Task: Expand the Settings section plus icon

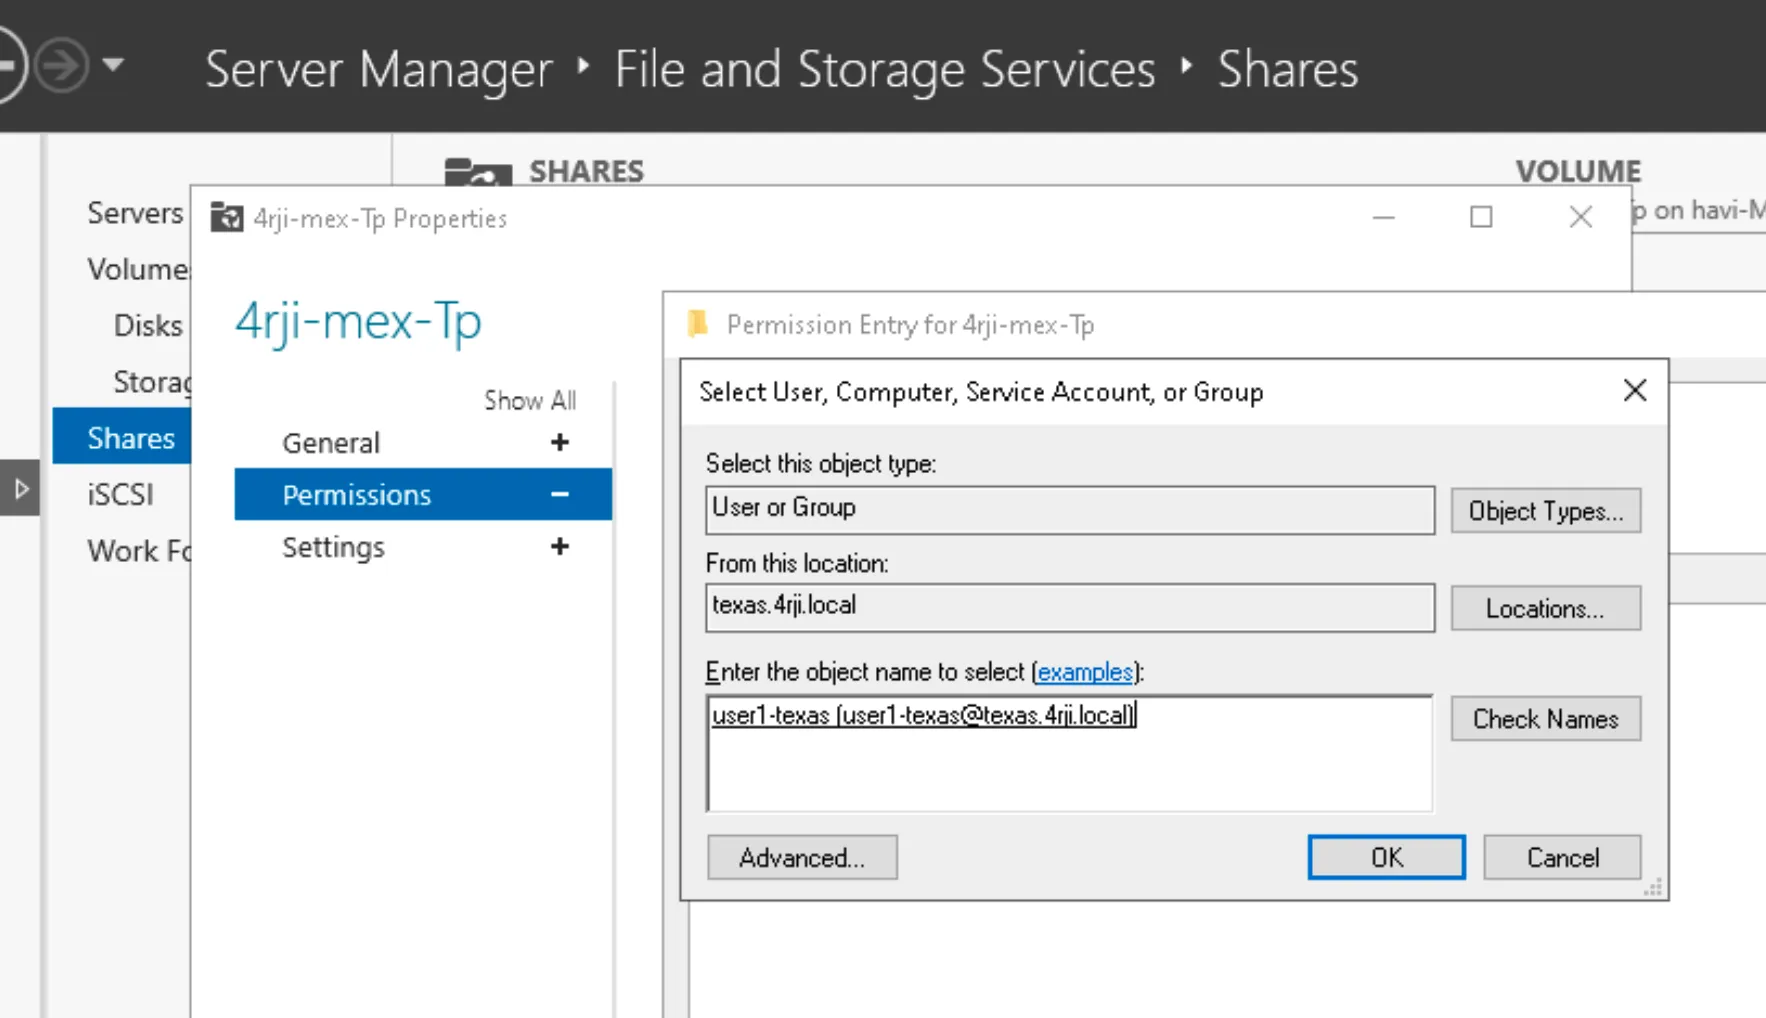Action: click(560, 547)
